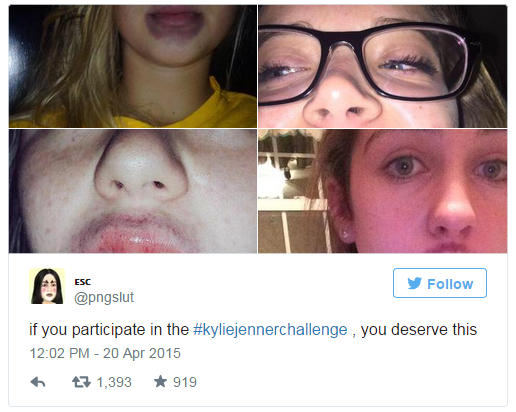This screenshot has width=516, height=412.
Task: Click the reply arrow icon
Action: [38, 382]
